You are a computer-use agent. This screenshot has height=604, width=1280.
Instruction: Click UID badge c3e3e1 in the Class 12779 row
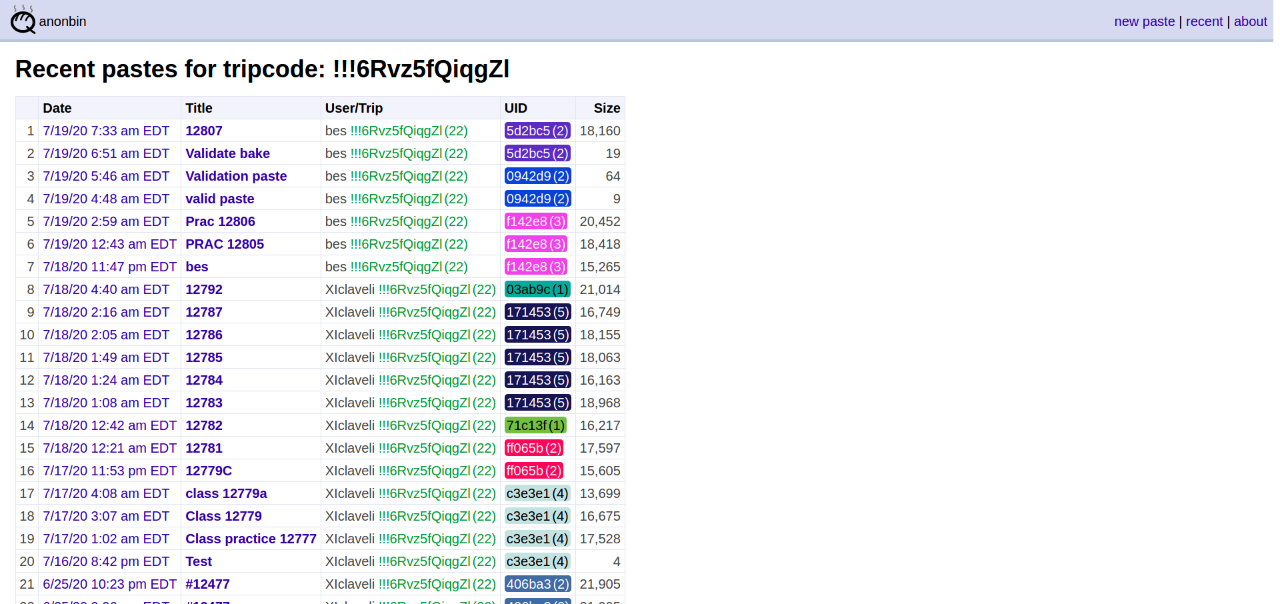point(538,516)
